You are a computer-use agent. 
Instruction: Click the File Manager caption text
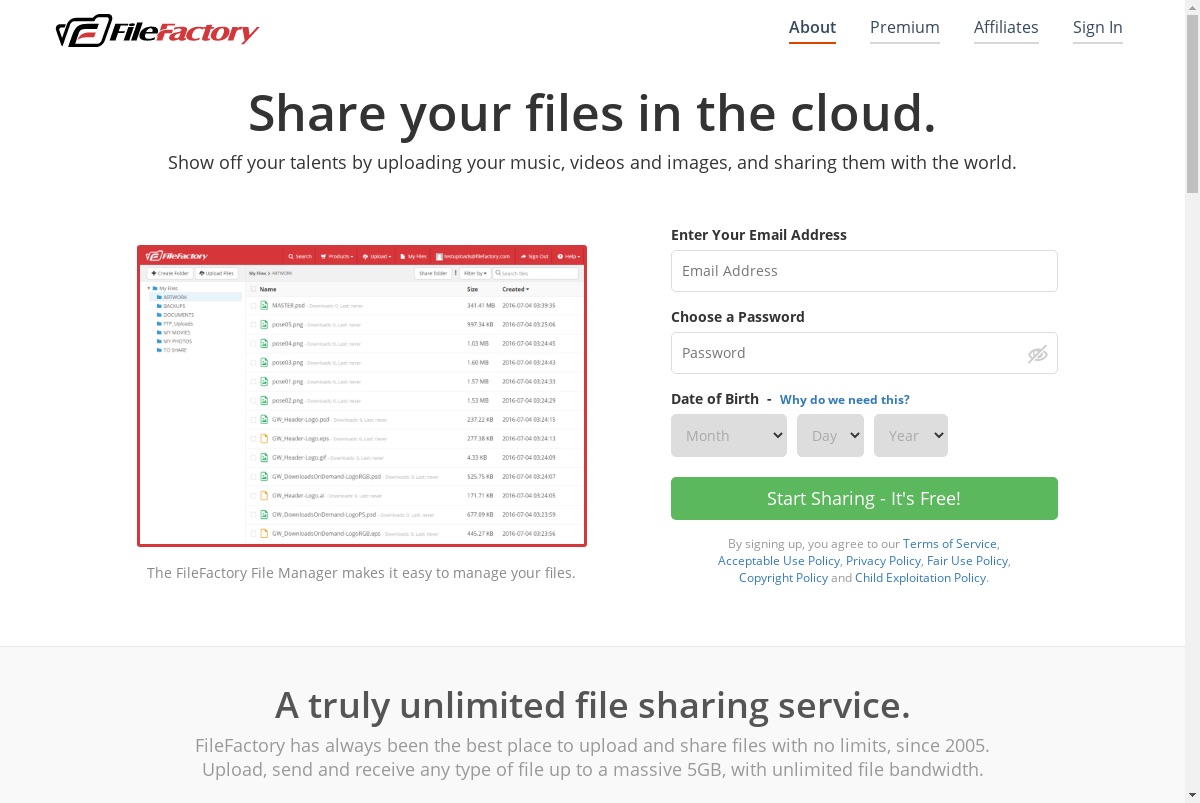[361, 573]
